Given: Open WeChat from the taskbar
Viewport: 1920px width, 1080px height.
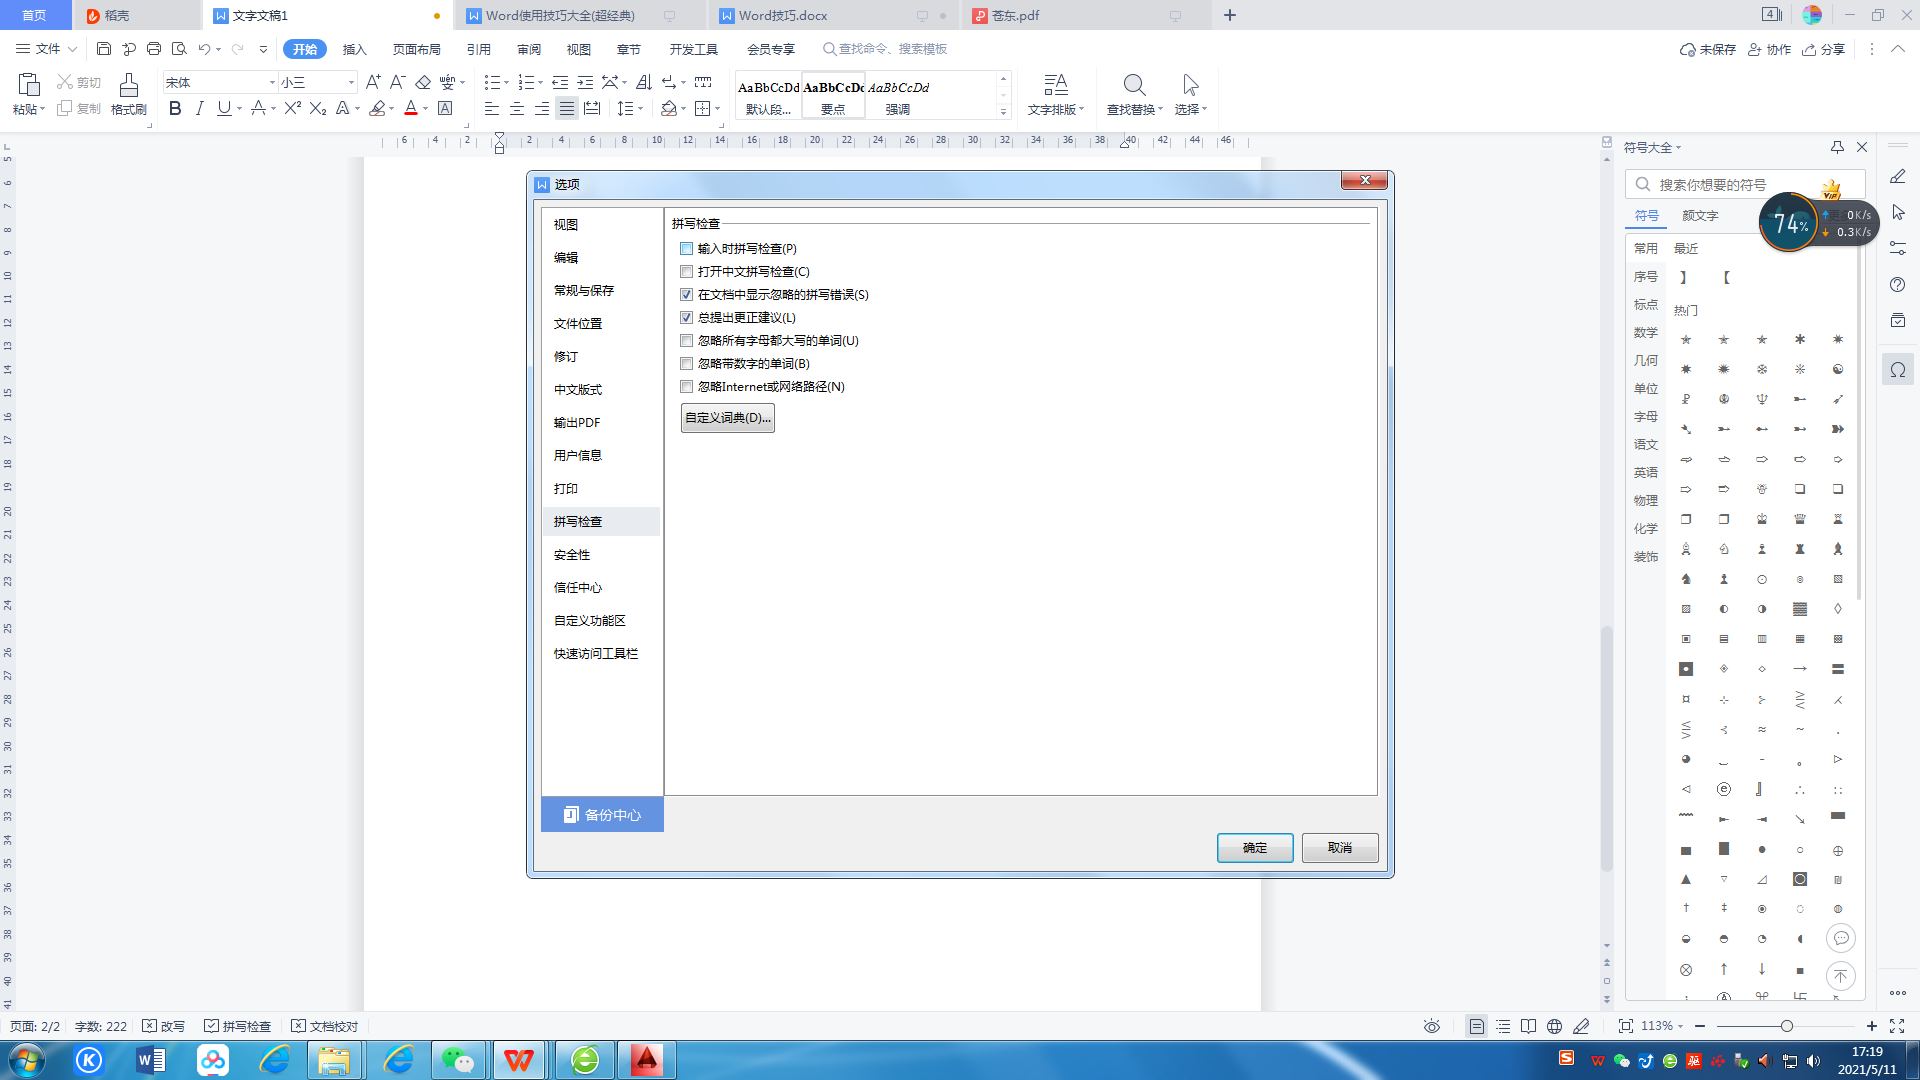Looking at the screenshot, I should click(458, 1060).
